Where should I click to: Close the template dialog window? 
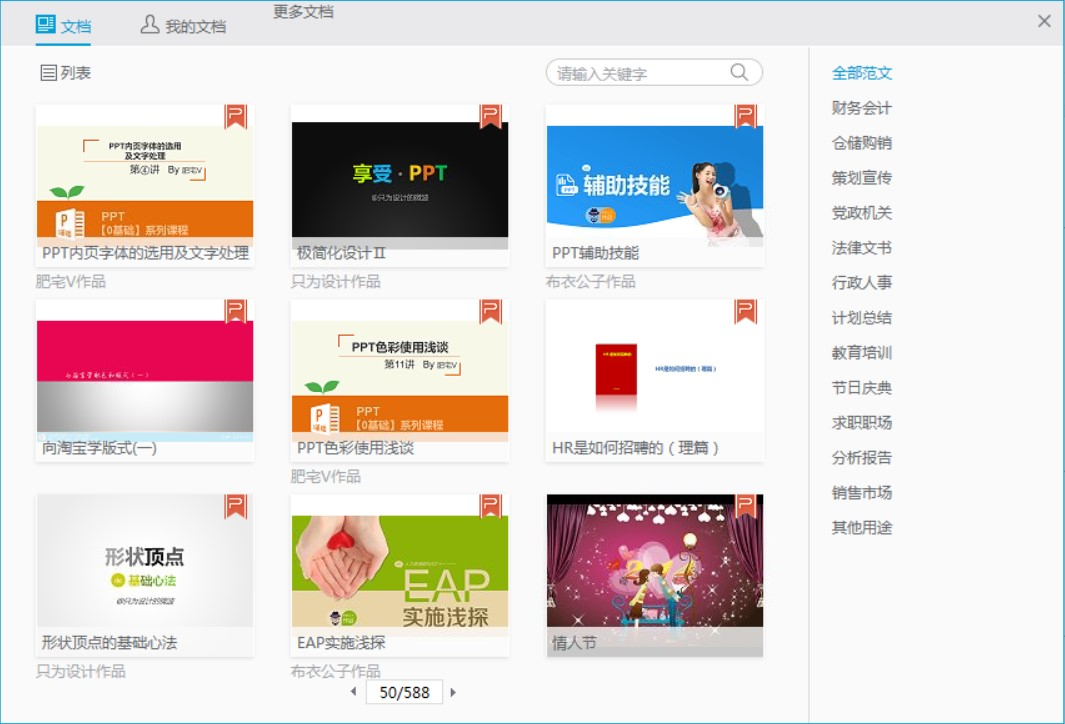tap(1044, 21)
